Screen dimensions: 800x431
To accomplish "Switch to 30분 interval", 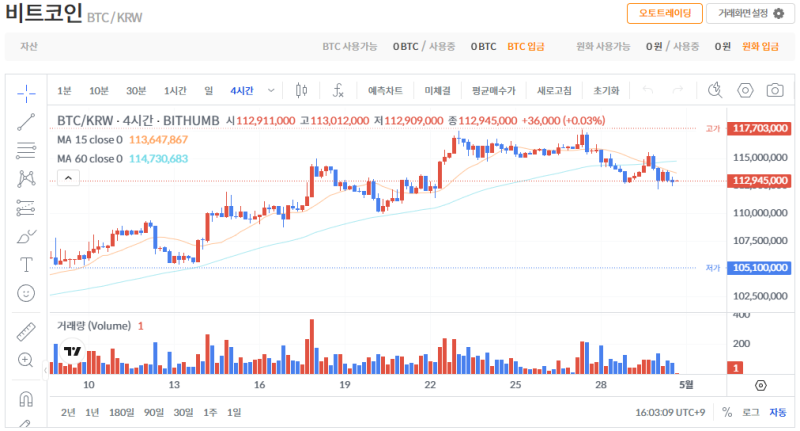I will pos(136,91).
